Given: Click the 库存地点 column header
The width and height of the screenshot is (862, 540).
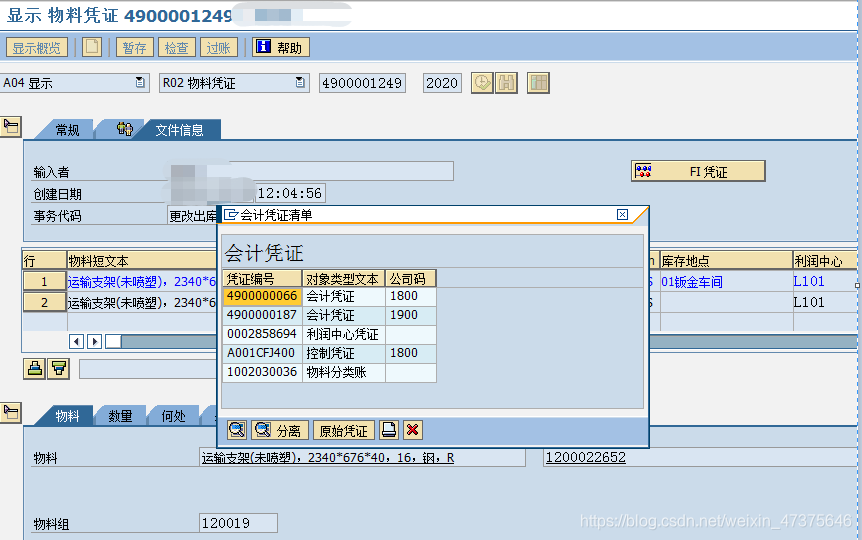Looking at the screenshot, I should 726,261.
